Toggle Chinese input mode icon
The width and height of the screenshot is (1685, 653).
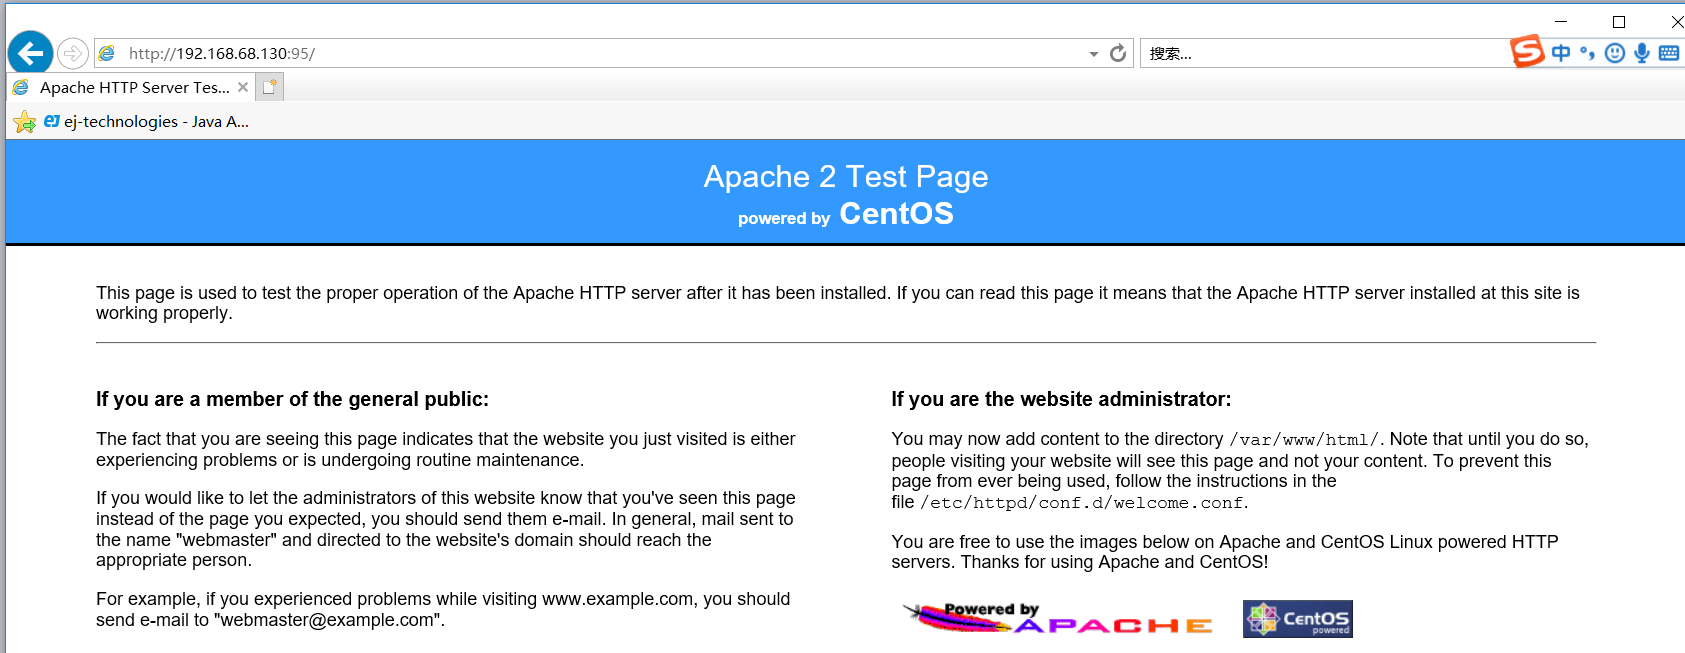coord(1561,53)
